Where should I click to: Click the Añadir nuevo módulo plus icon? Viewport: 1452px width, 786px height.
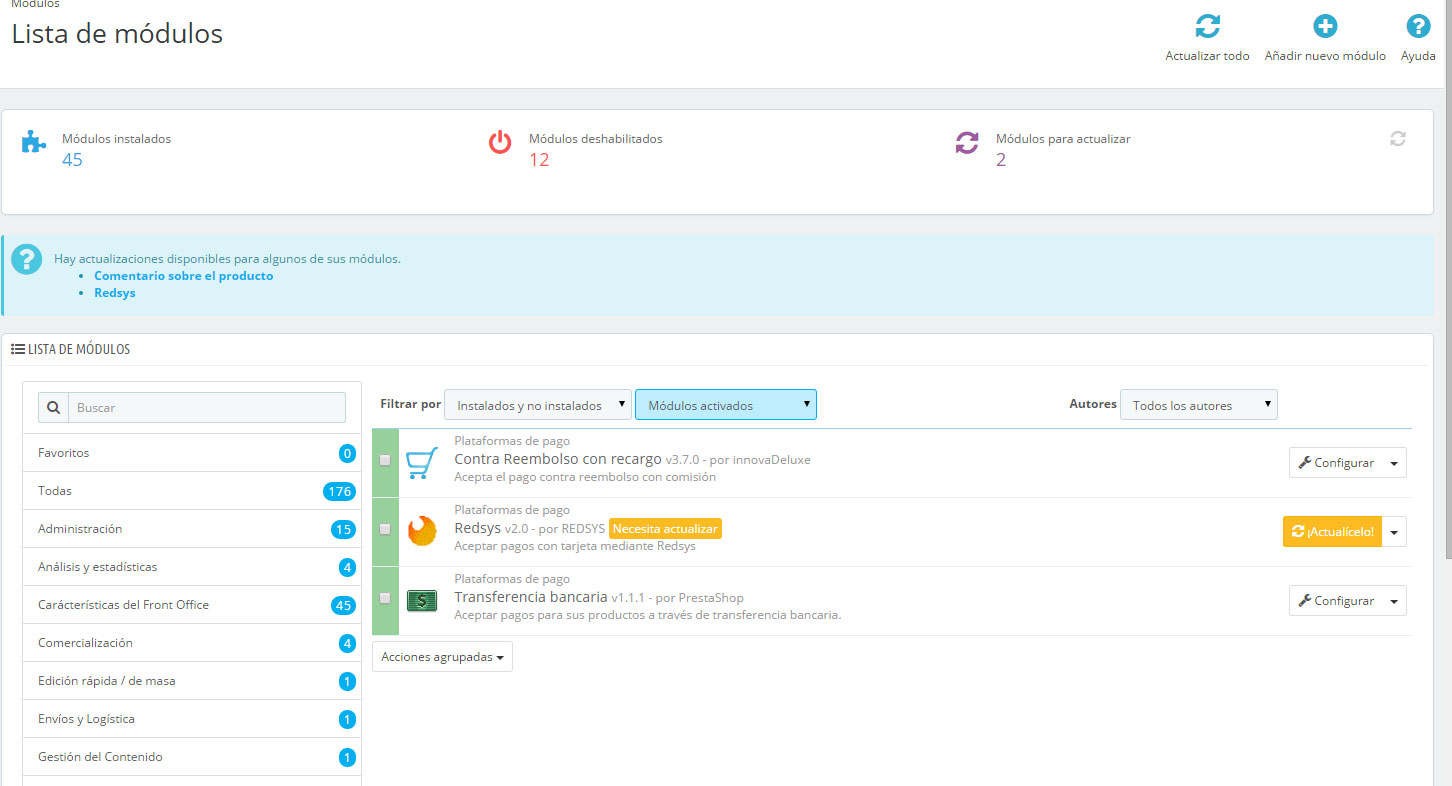click(1325, 26)
